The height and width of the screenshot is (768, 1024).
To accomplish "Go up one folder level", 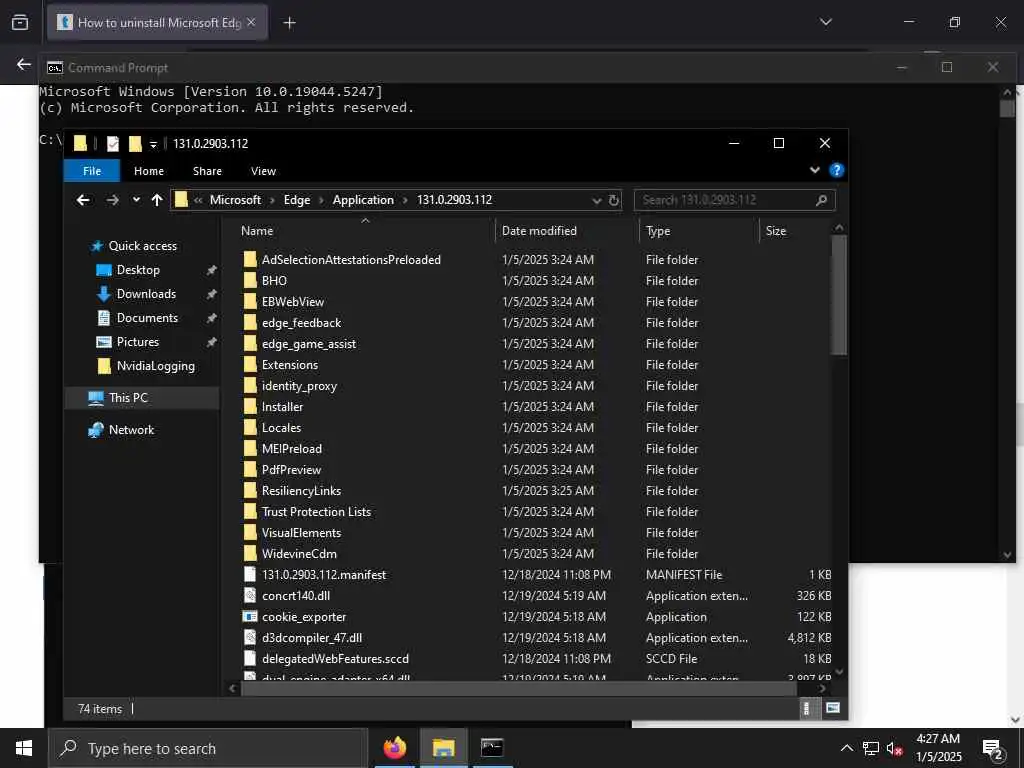I will coord(157,200).
